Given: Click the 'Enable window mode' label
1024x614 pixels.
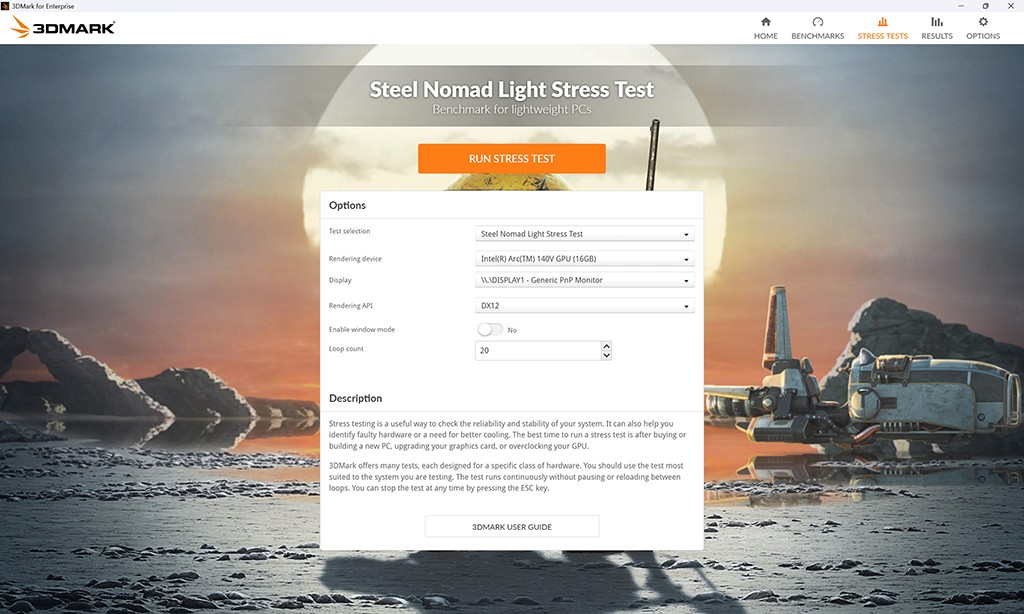Looking at the screenshot, I should 362,329.
